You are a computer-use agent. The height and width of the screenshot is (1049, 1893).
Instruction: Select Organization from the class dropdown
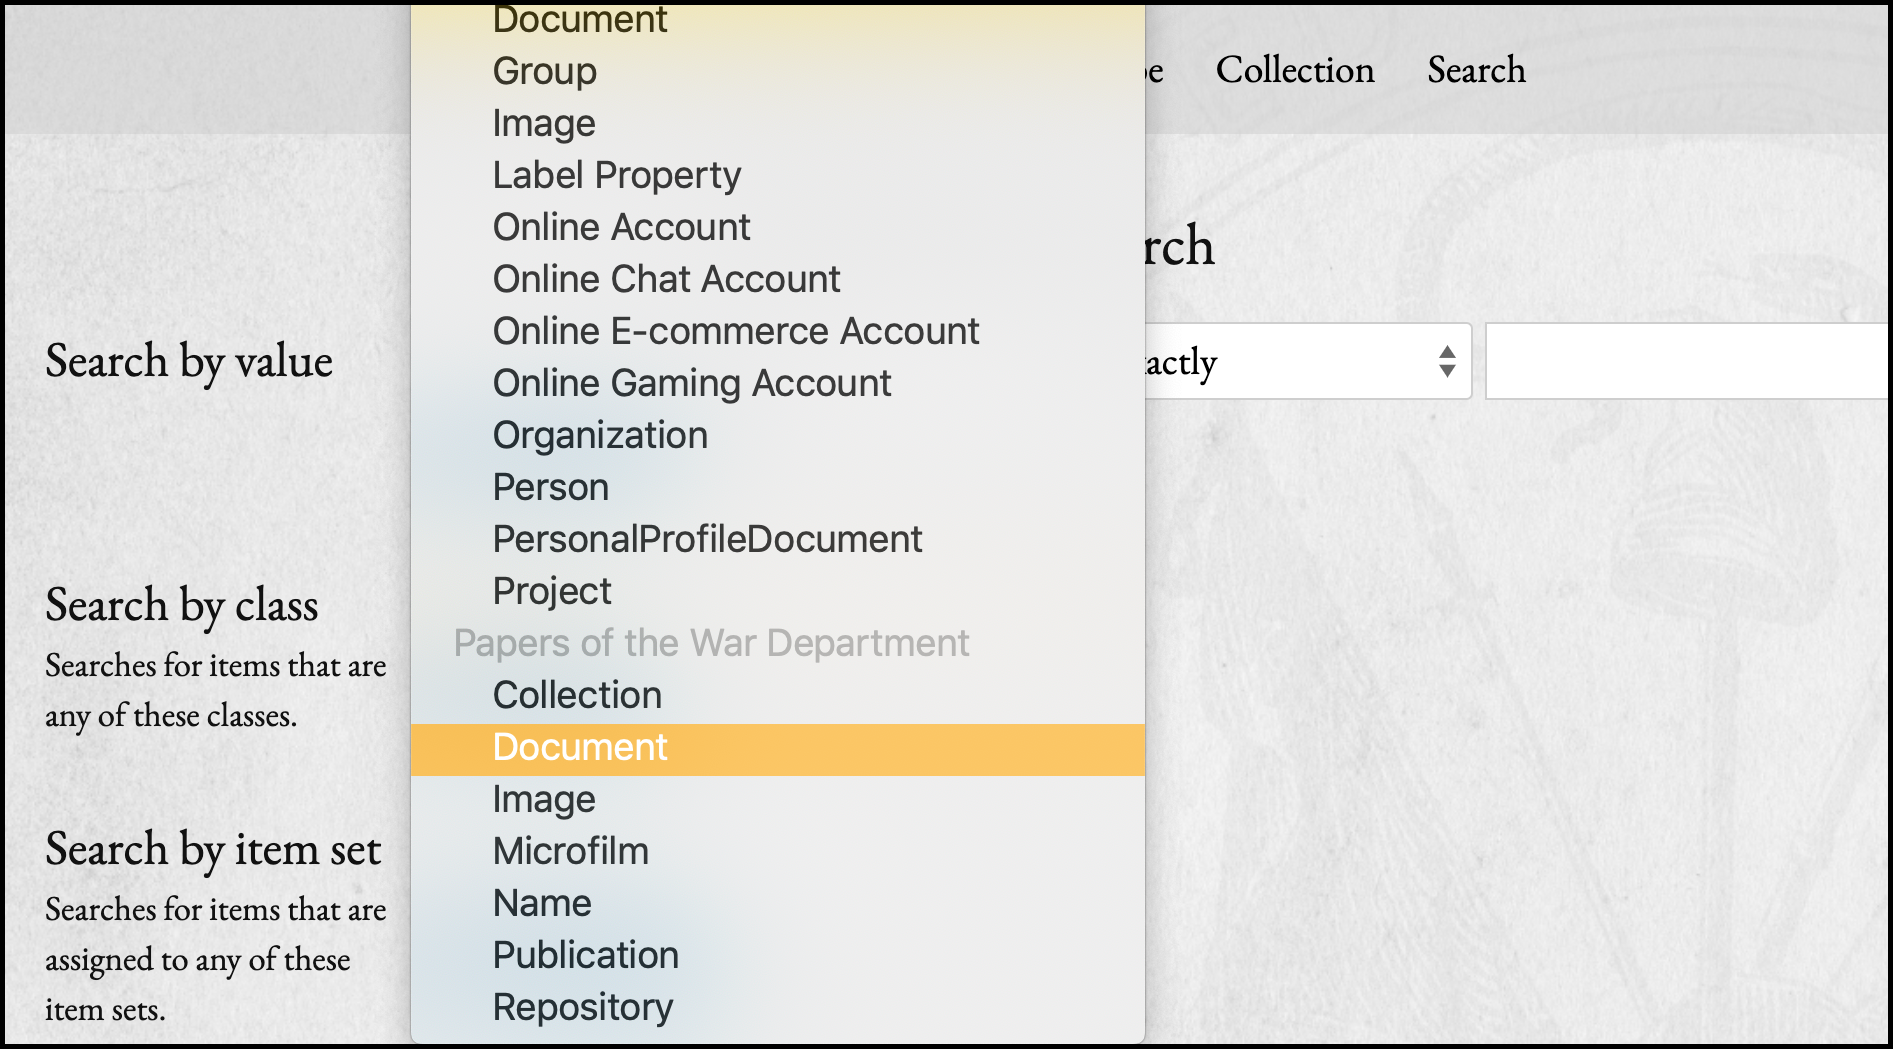pos(599,435)
